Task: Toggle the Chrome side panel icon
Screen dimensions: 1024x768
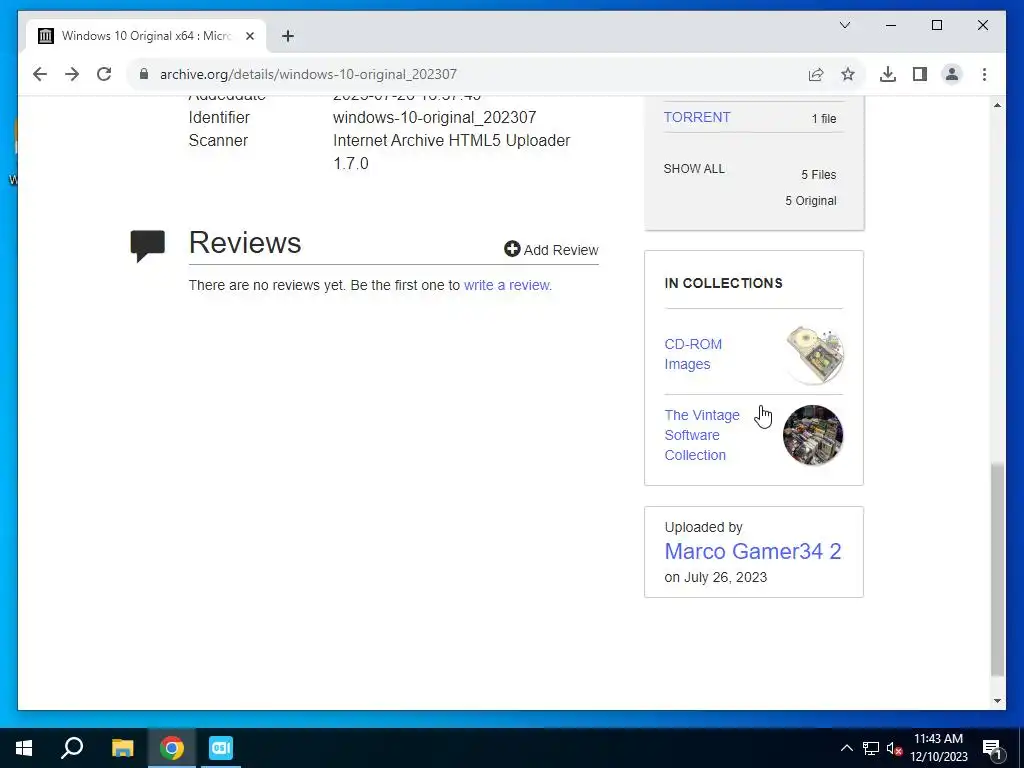Action: [x=920, y=74]
